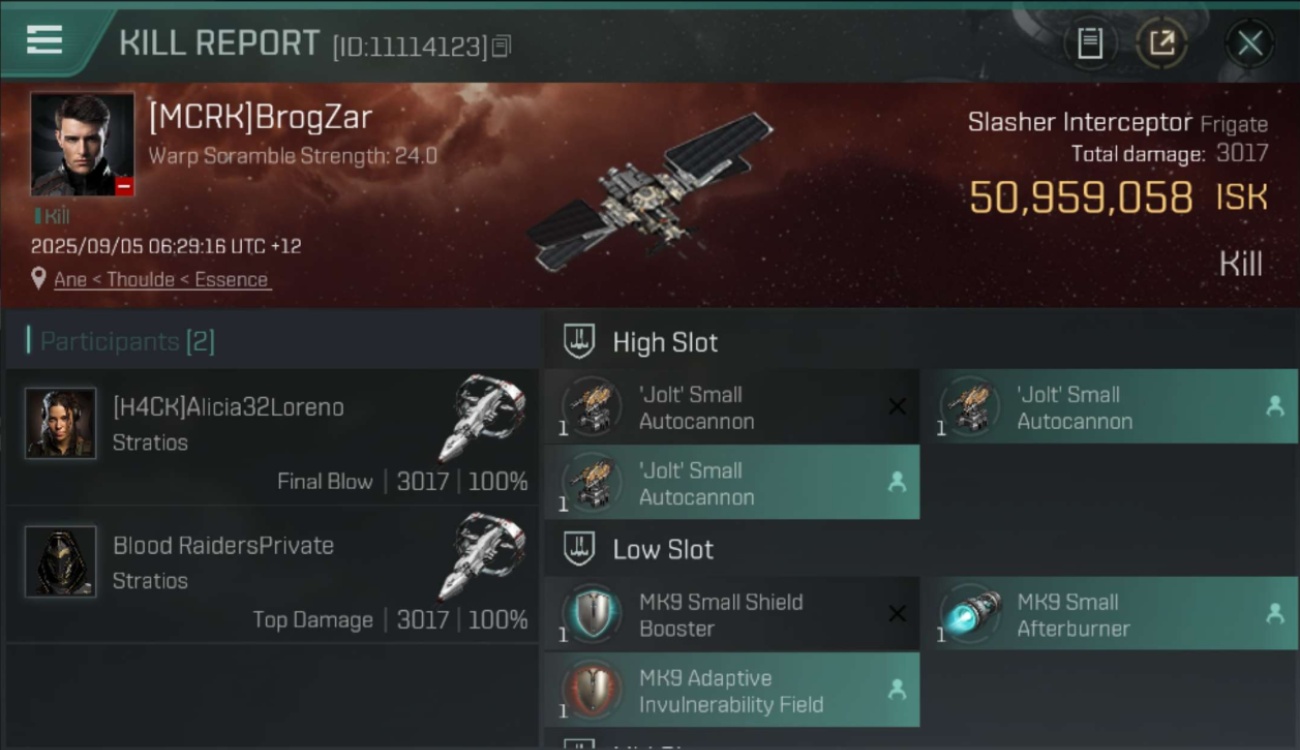The width and height of the screenshot is (1300, 750).
Task: Share the kill report externally
Action: point(1162,43)
